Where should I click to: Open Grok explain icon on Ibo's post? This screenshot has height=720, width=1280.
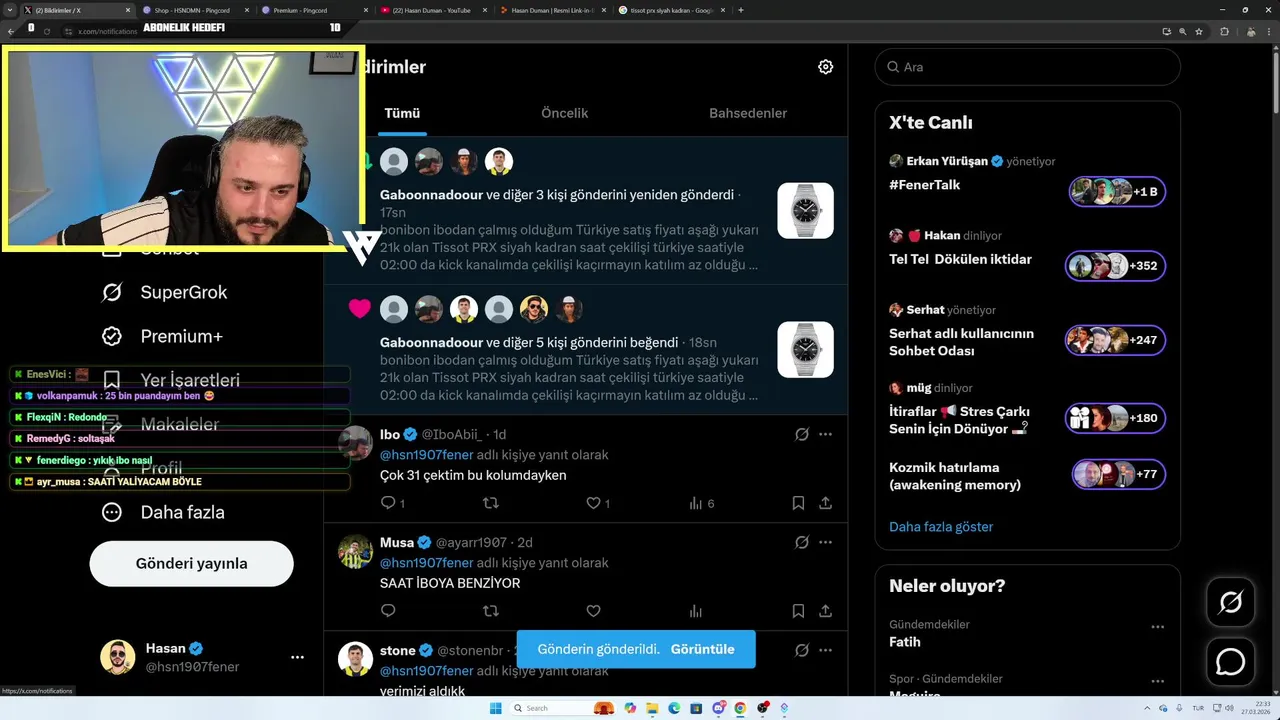pyautogui.click(x=801, y=434)
